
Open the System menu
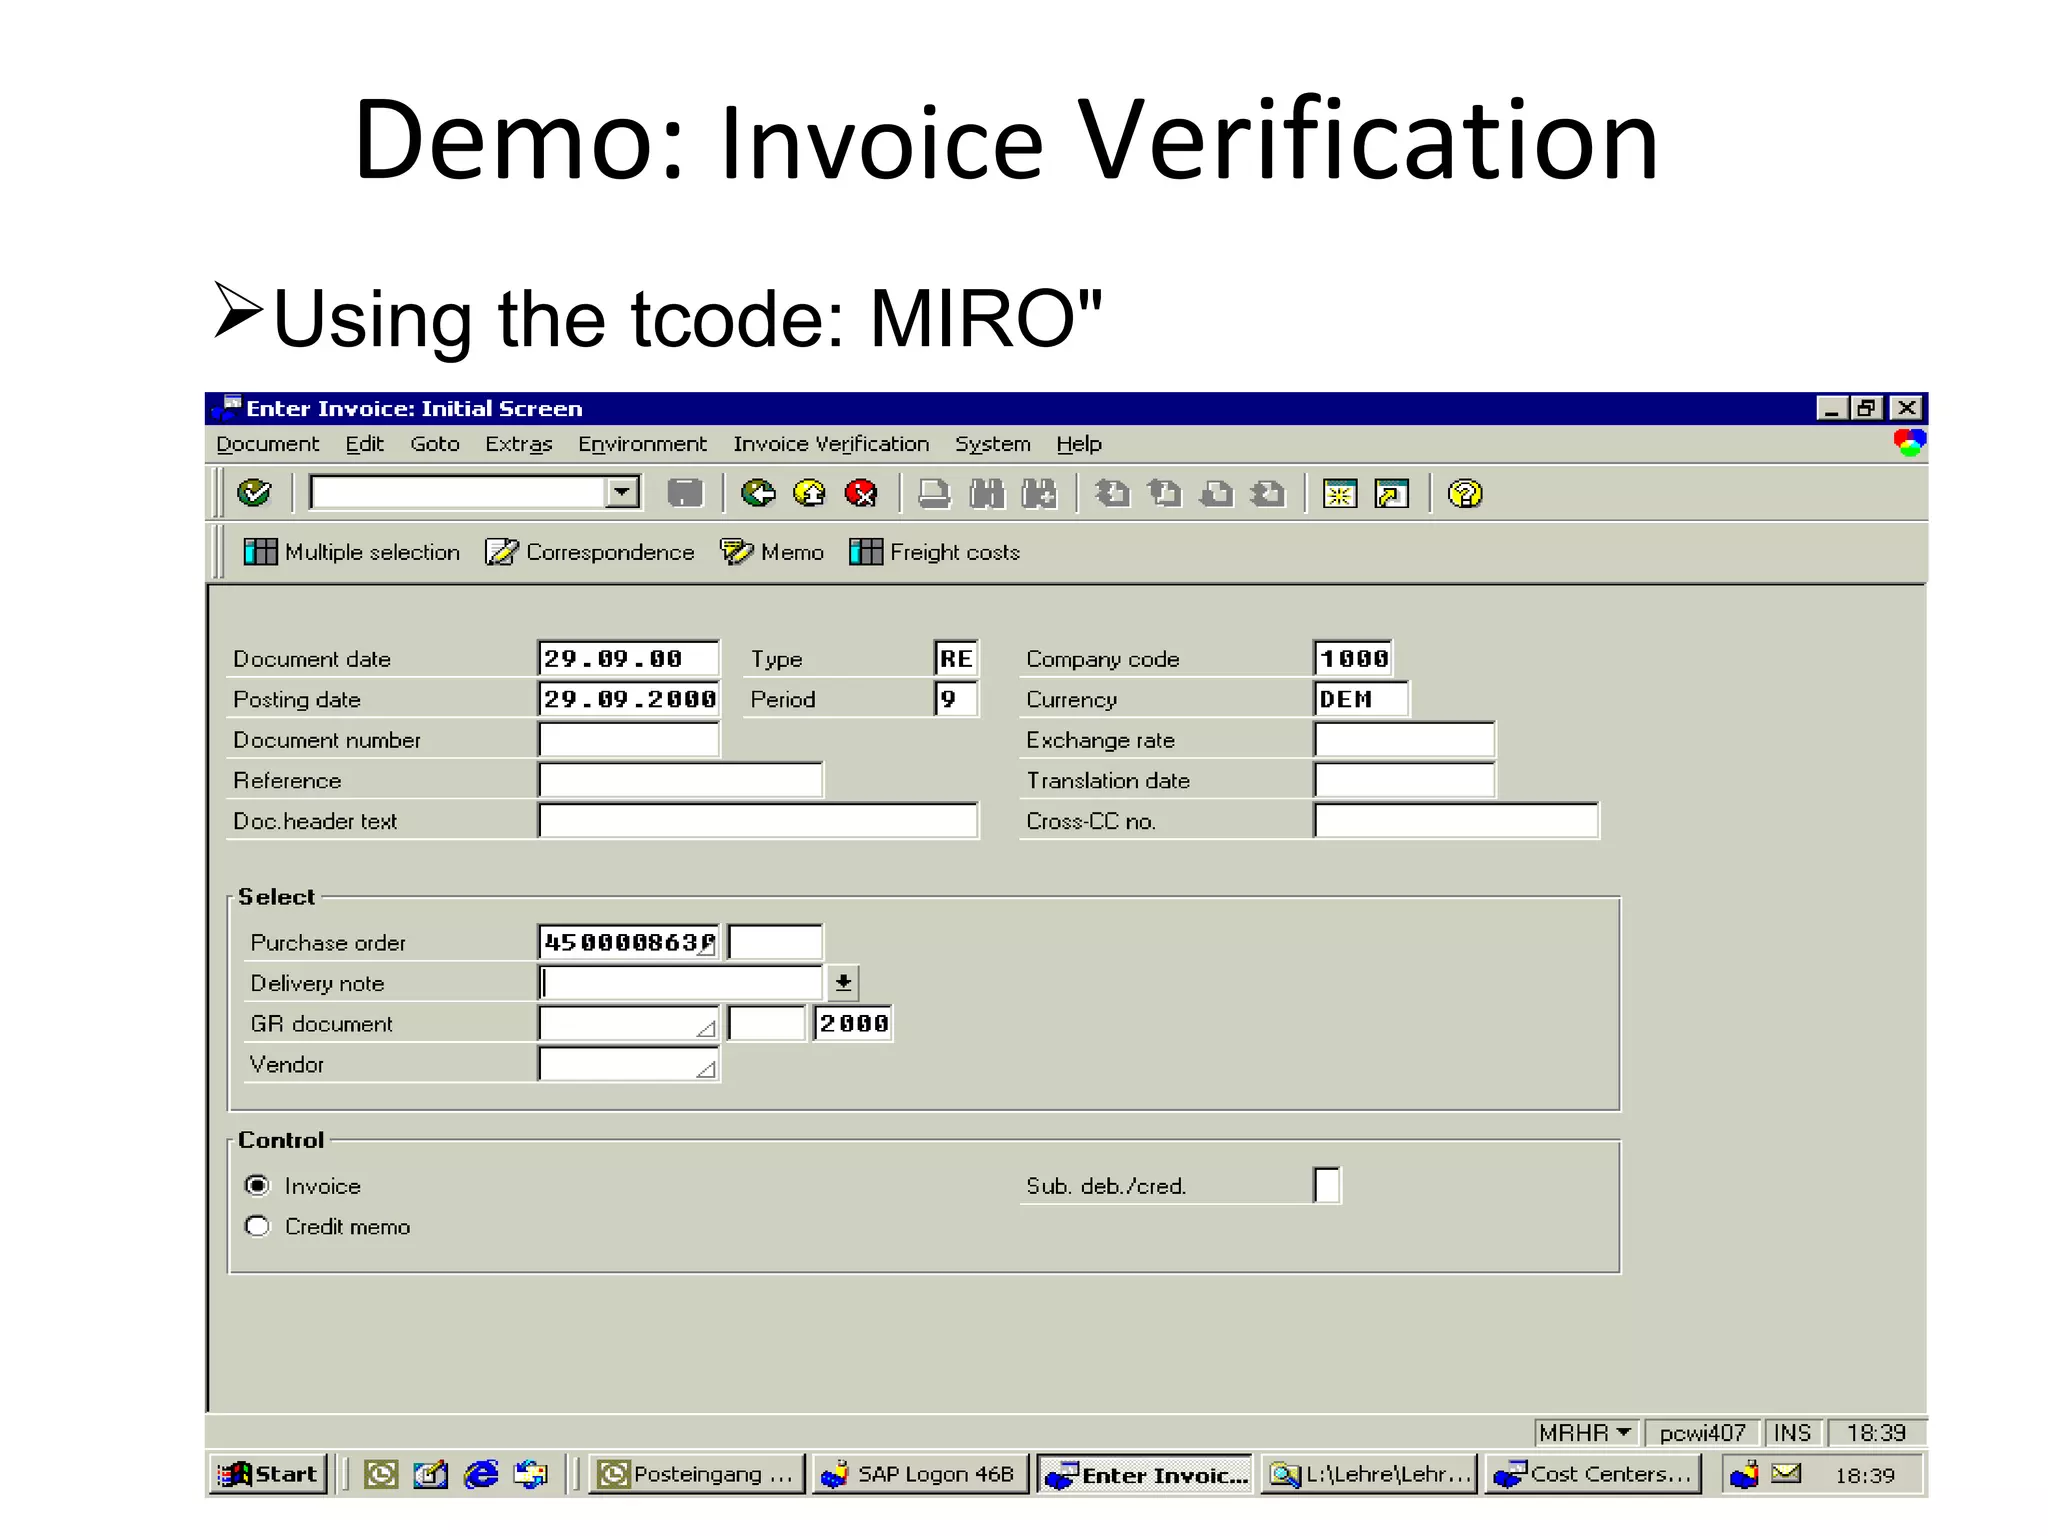(993, 444)
